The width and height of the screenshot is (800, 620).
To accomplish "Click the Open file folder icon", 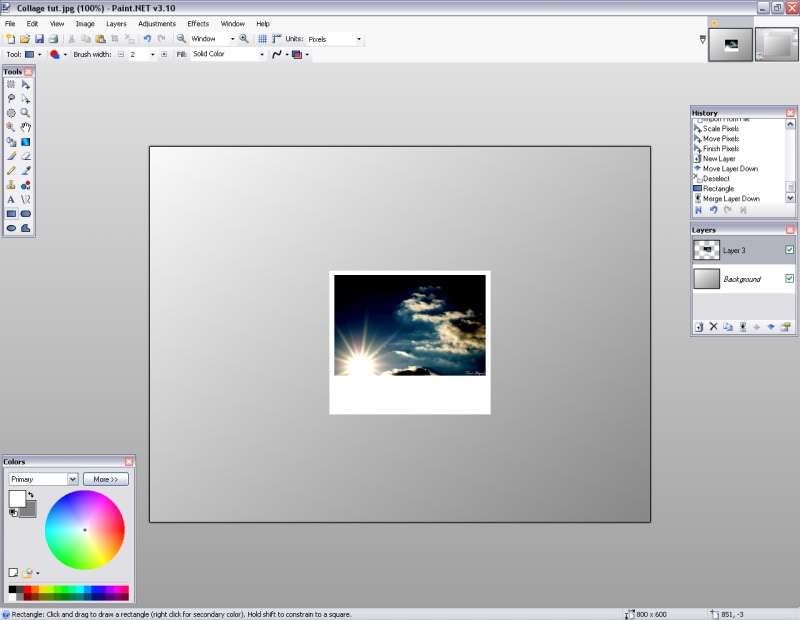I will pyautogui.click(x=24, y=39).
